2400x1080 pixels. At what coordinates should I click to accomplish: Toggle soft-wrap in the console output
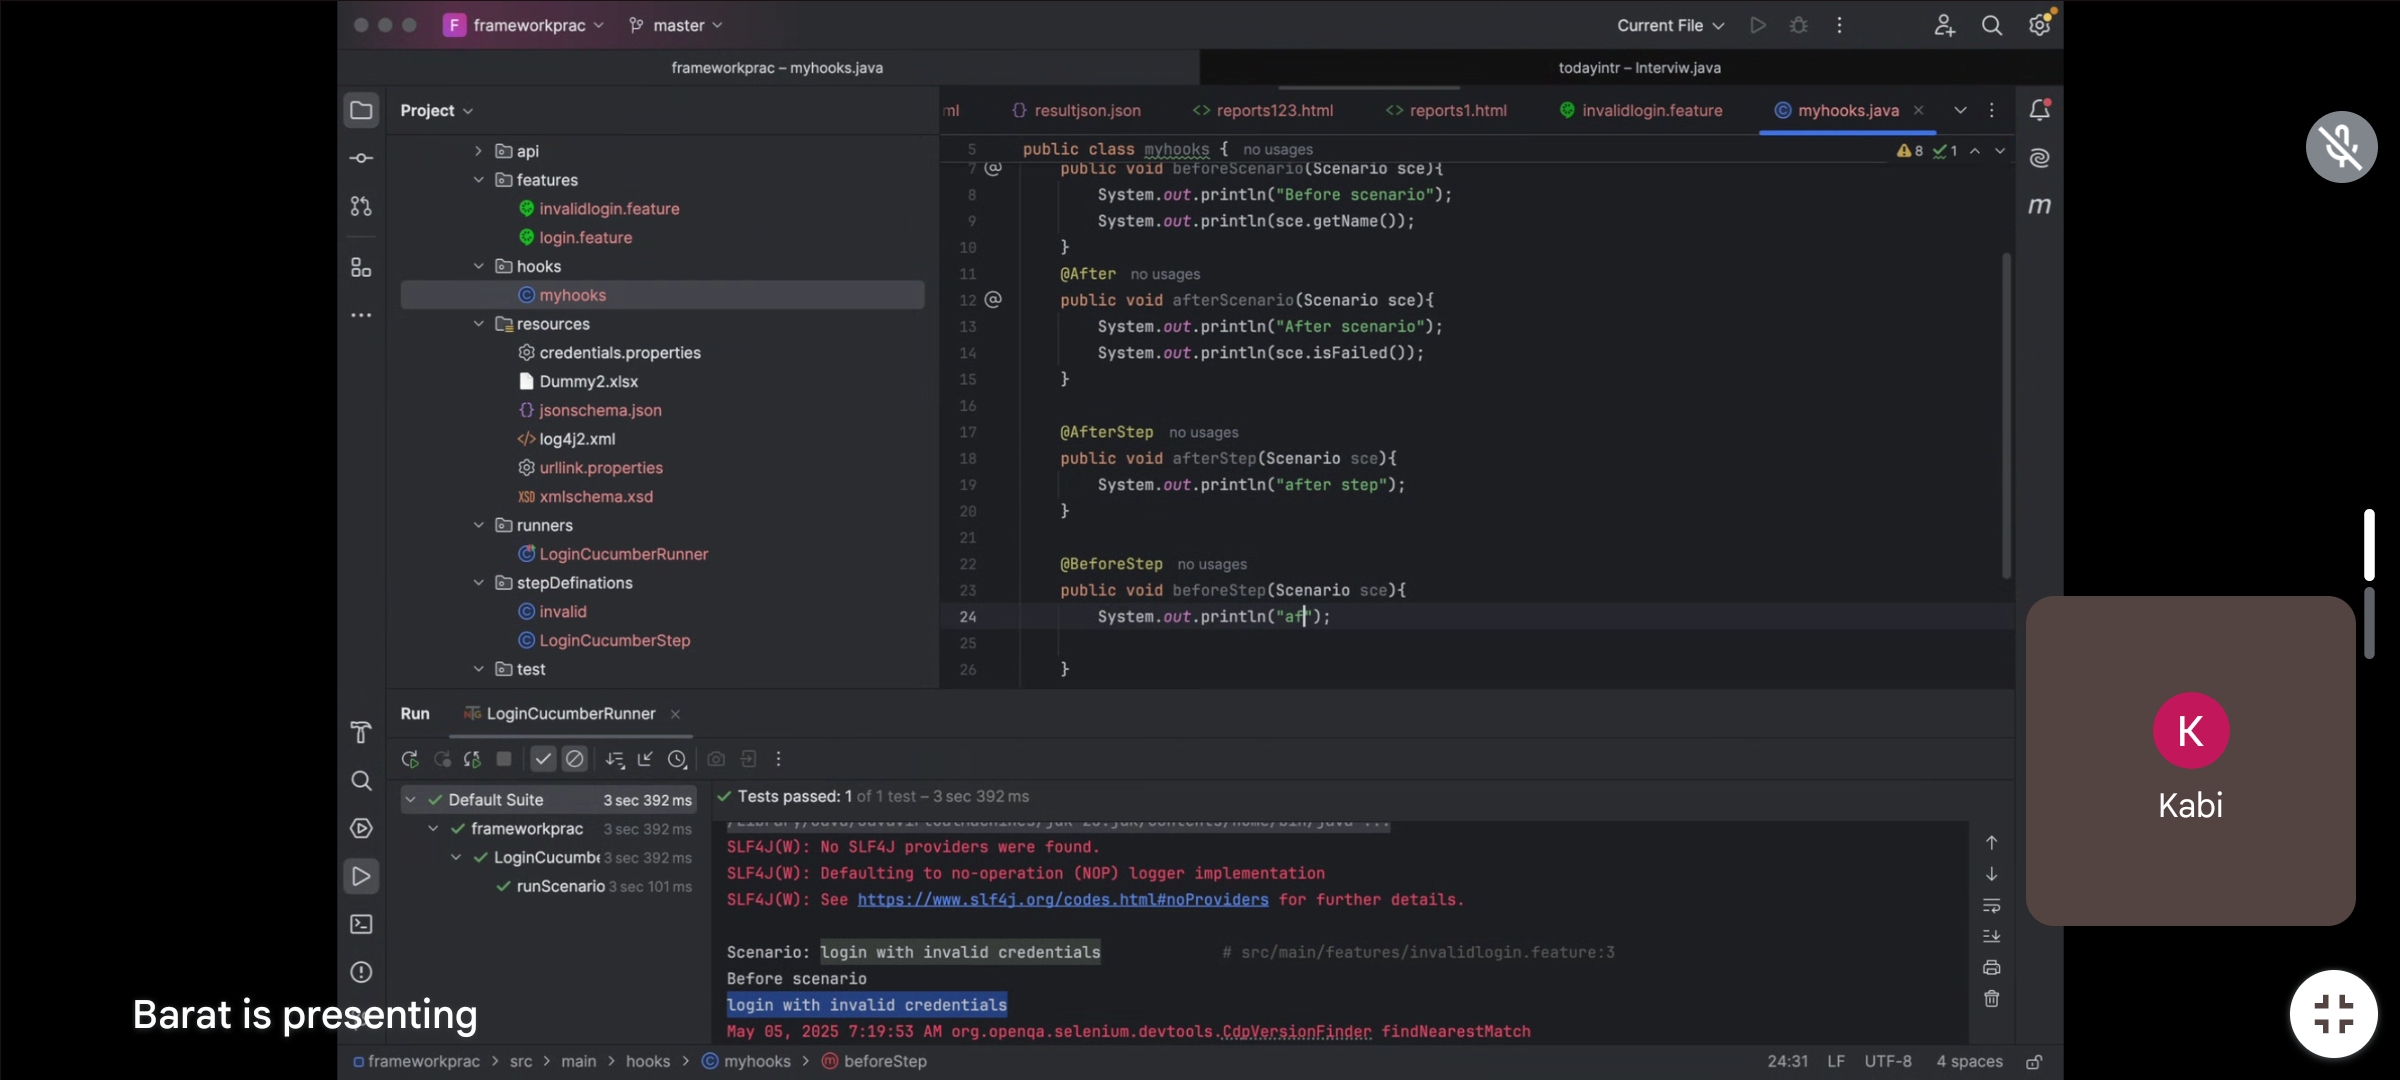pos(1992,905)
